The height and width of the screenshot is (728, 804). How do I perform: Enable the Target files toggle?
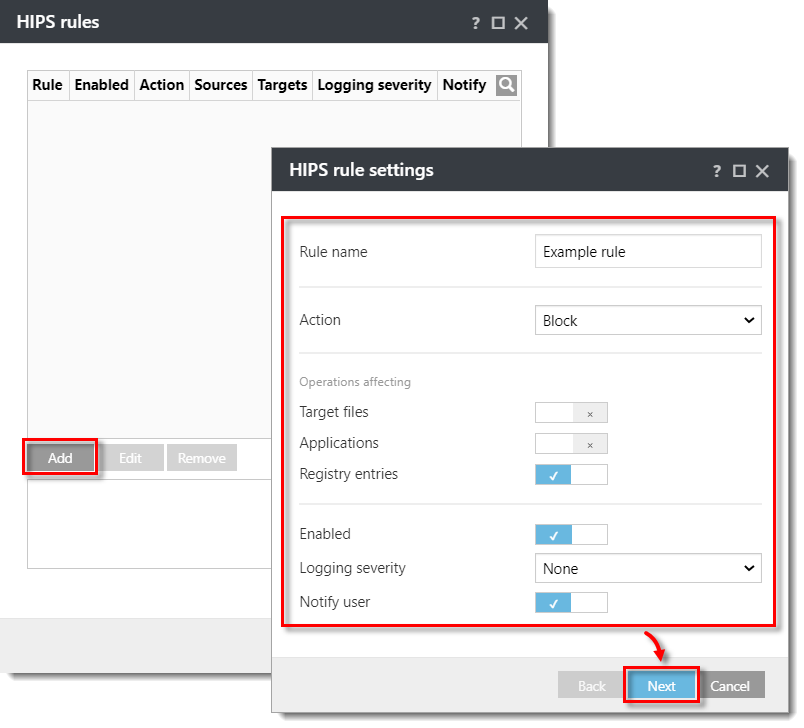coord(571,413)
